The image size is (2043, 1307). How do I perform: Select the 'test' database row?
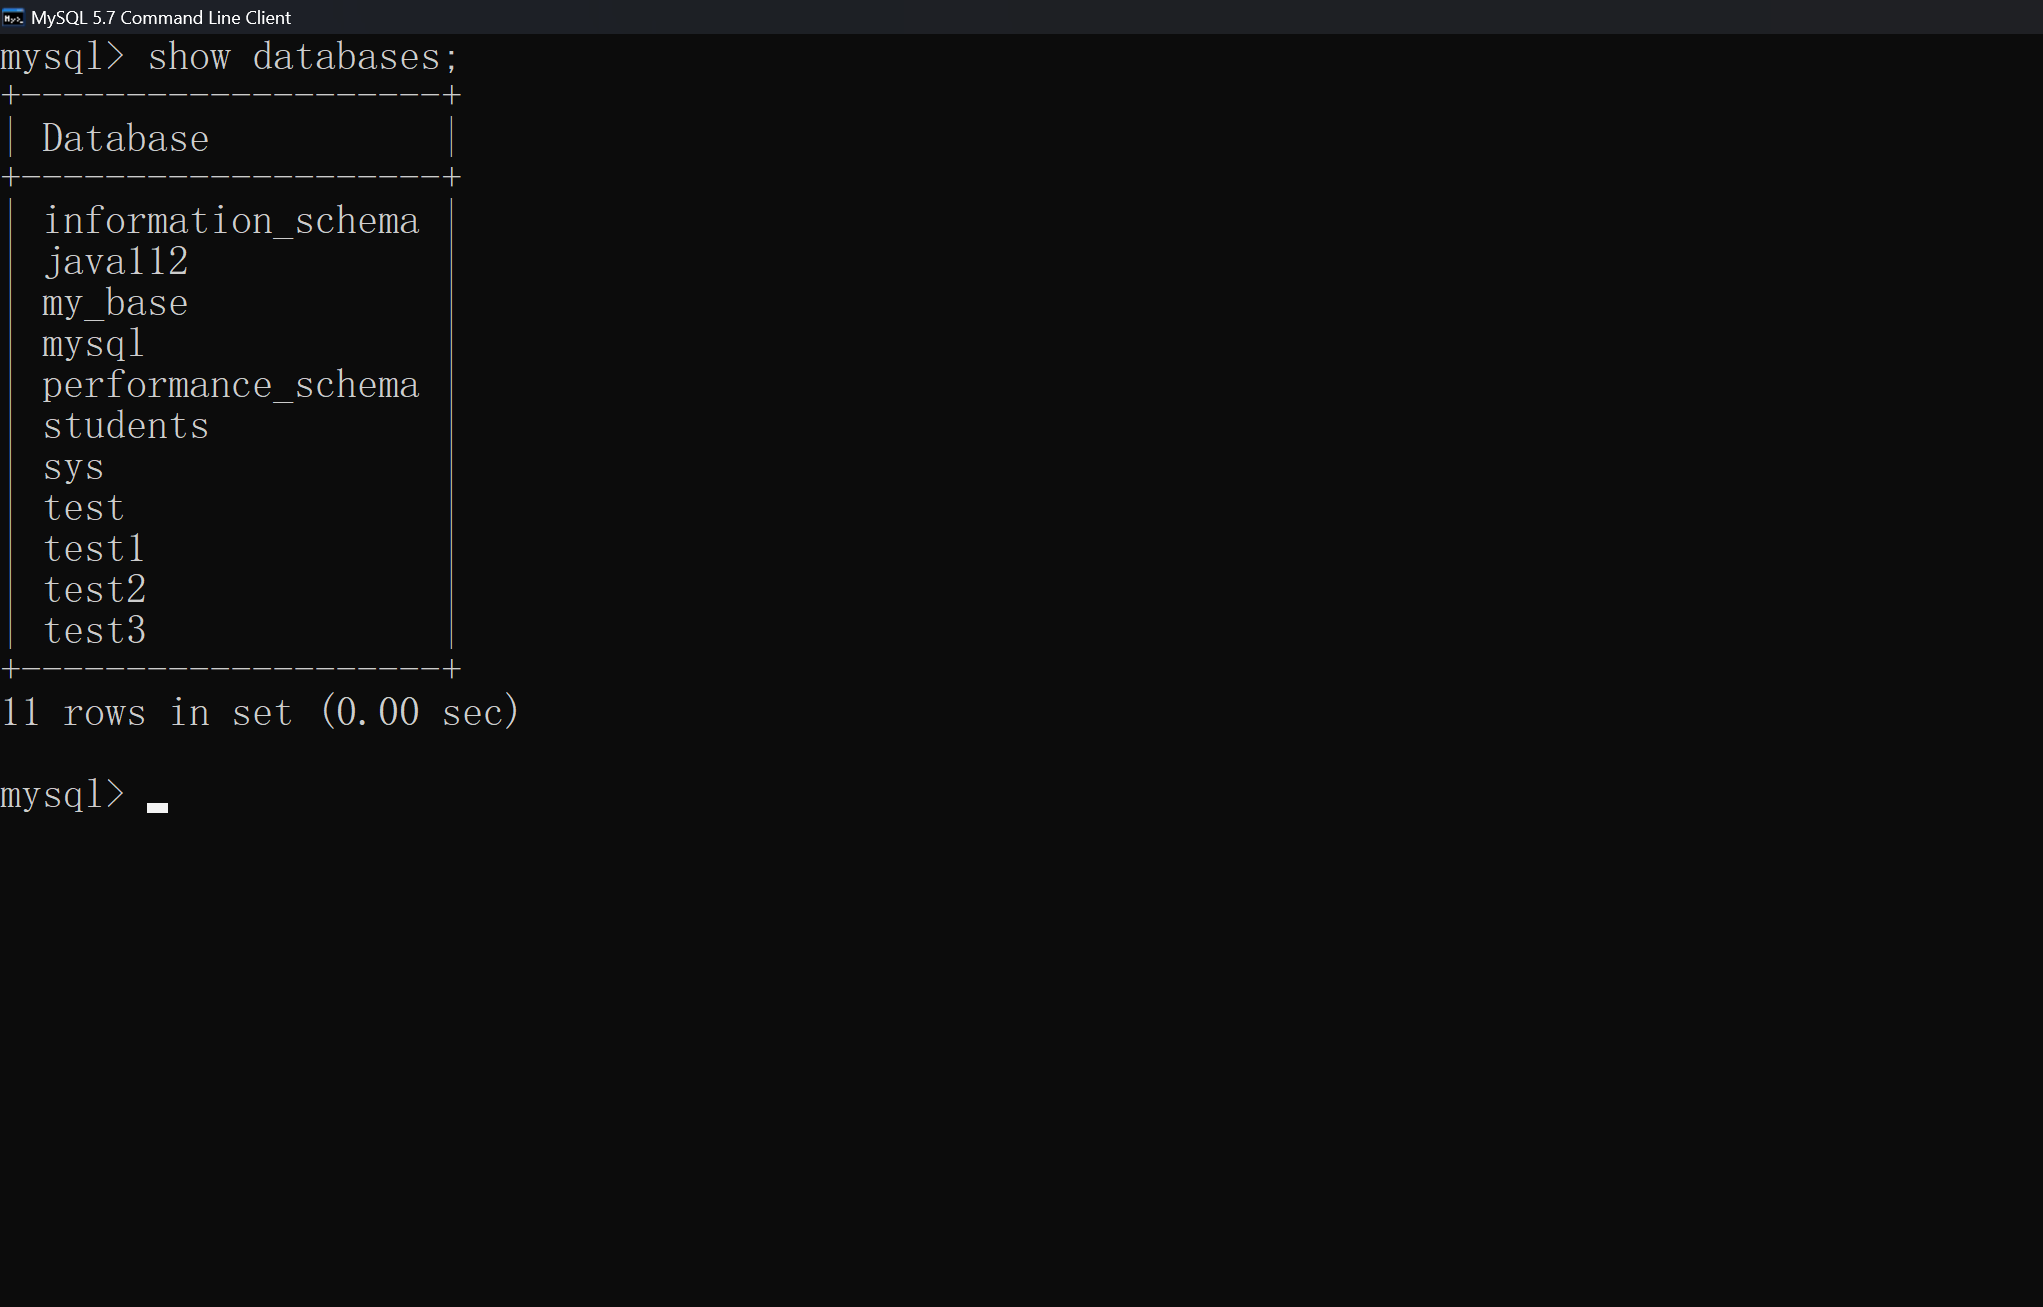click(x=84, y=508)
